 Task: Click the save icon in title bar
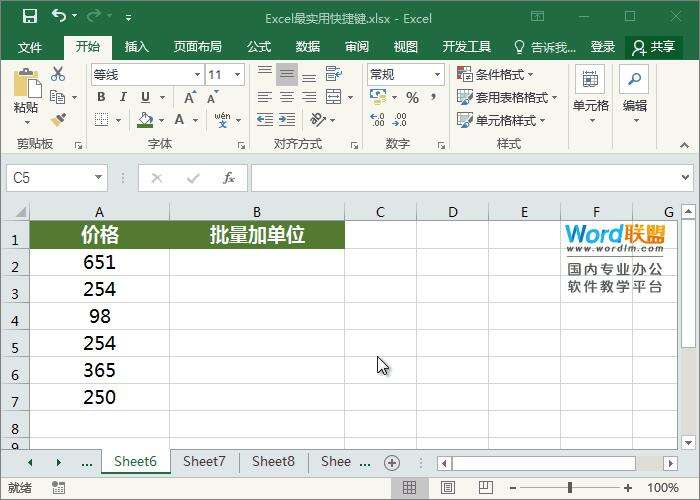pyautogui.click(x=29, y=17)
